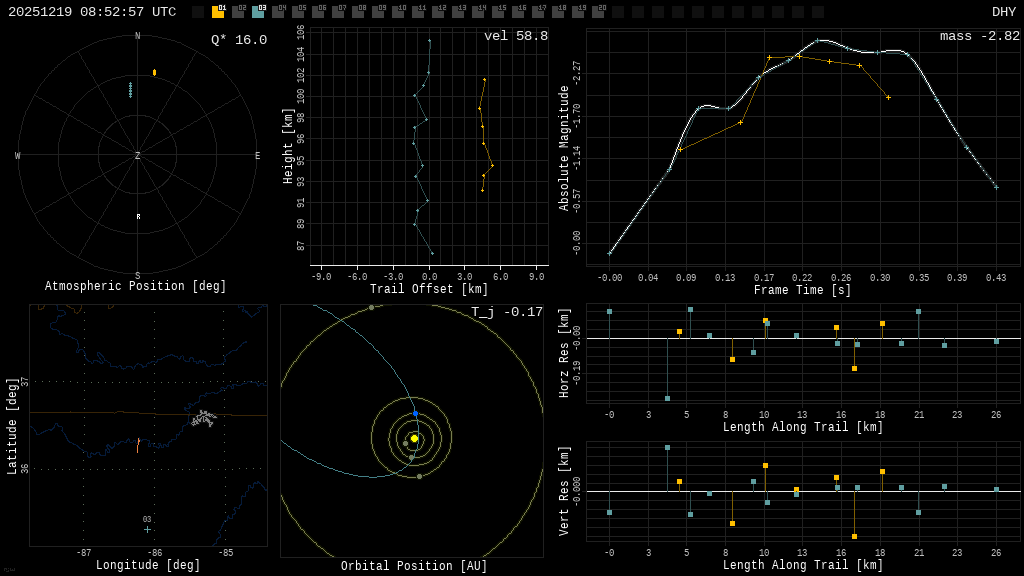The height and width of the screenshot is (576, 1024).
Task: Click the UTC timestamp in the header
Action: pos(92,12)
